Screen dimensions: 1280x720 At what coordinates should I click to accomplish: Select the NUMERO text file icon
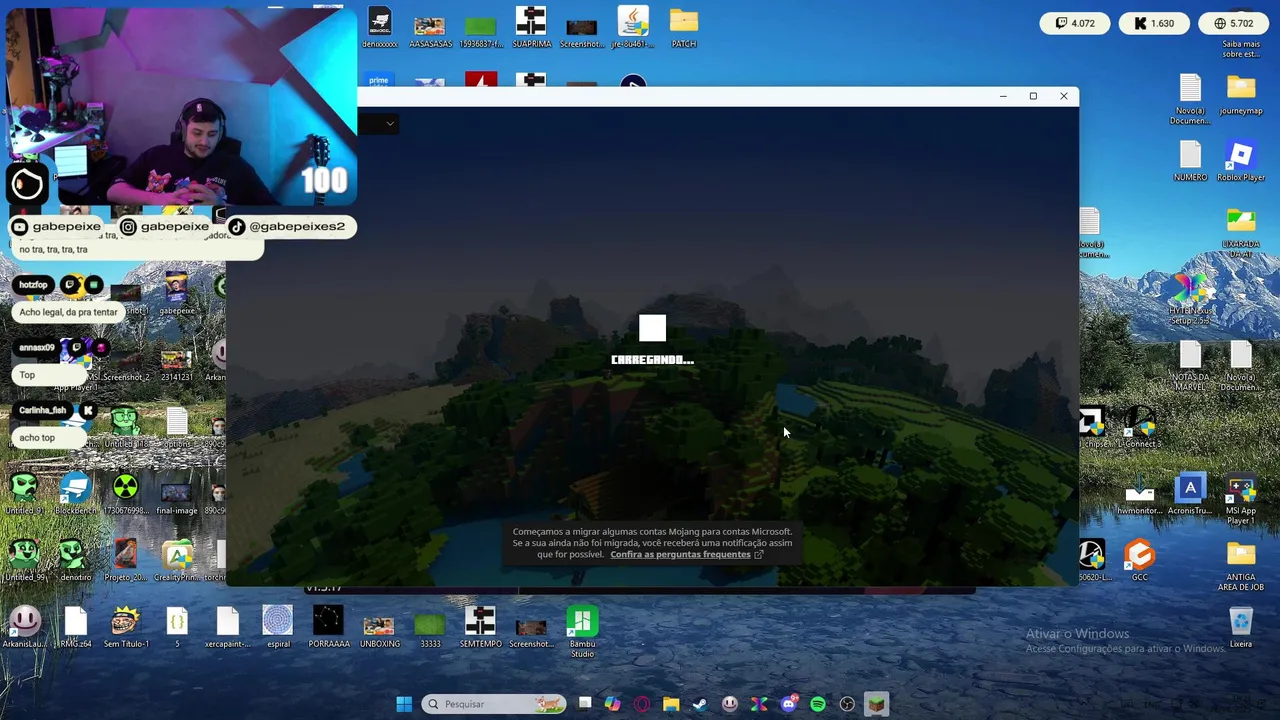[x=1190, y=160]
